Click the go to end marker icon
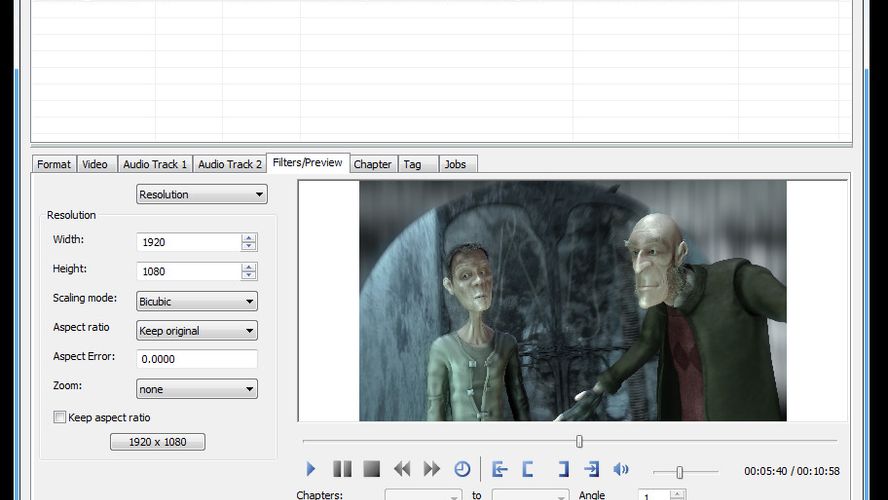Image resolution: width=888 pixels, height=500 pixels. click(x=591, y=469)
